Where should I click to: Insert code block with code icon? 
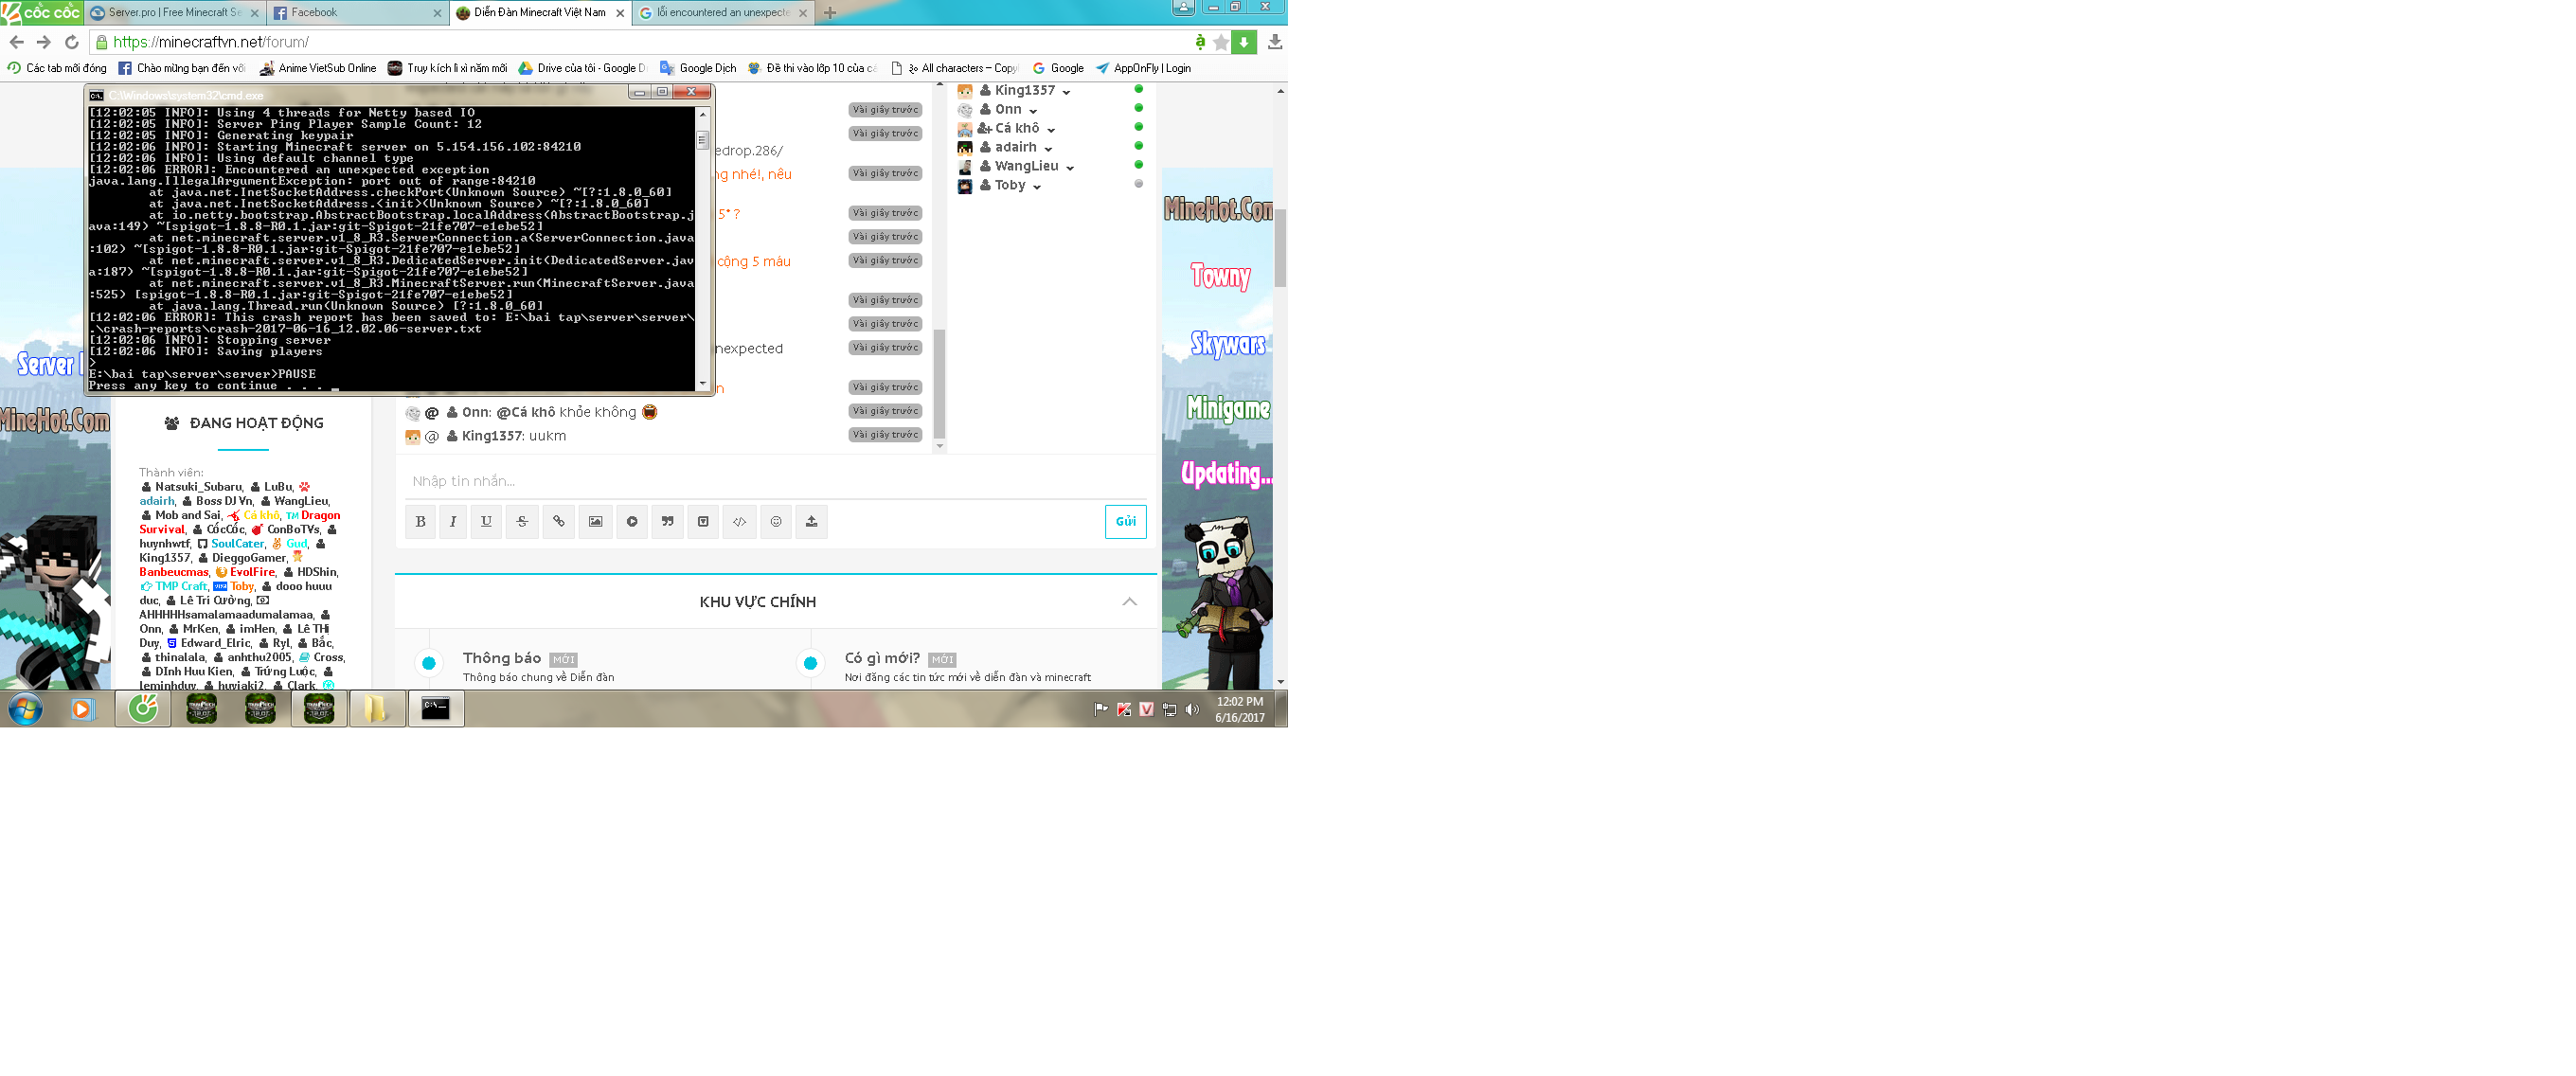click(739, 522)
